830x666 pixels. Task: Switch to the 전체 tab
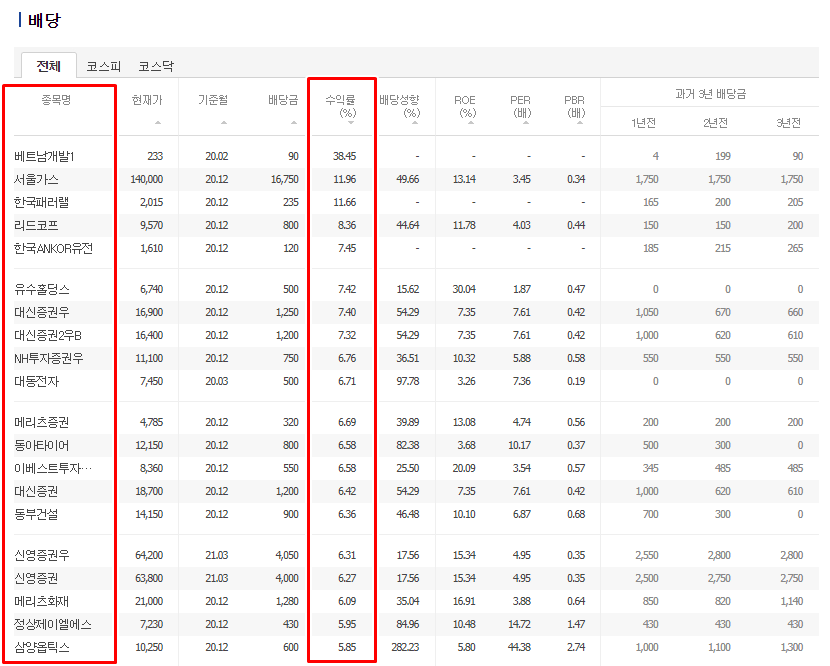pyautogui.click(x=49, y=66)
